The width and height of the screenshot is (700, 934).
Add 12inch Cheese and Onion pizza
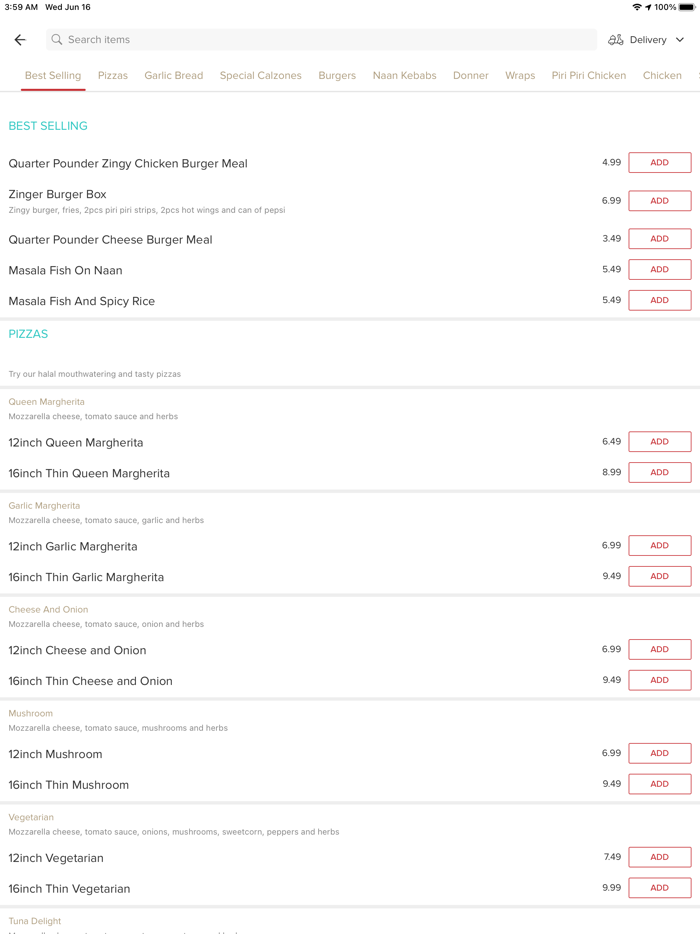pos(659,650)
